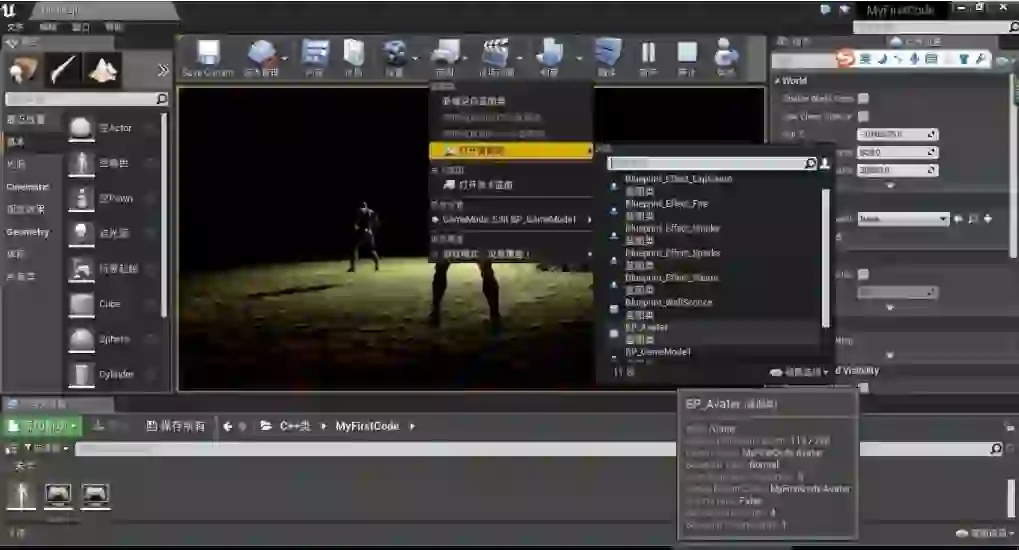Click the person icon beside class search
The height and width of the screenshot is (550, 1019).
point(825,163)
